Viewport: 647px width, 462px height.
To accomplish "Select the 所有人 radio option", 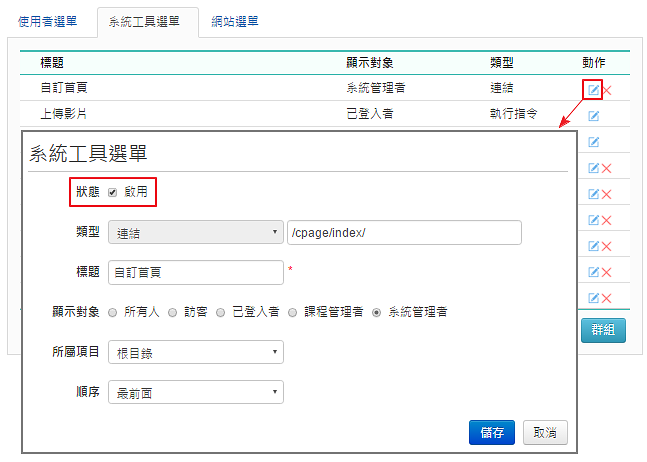I will click(112, 312).
